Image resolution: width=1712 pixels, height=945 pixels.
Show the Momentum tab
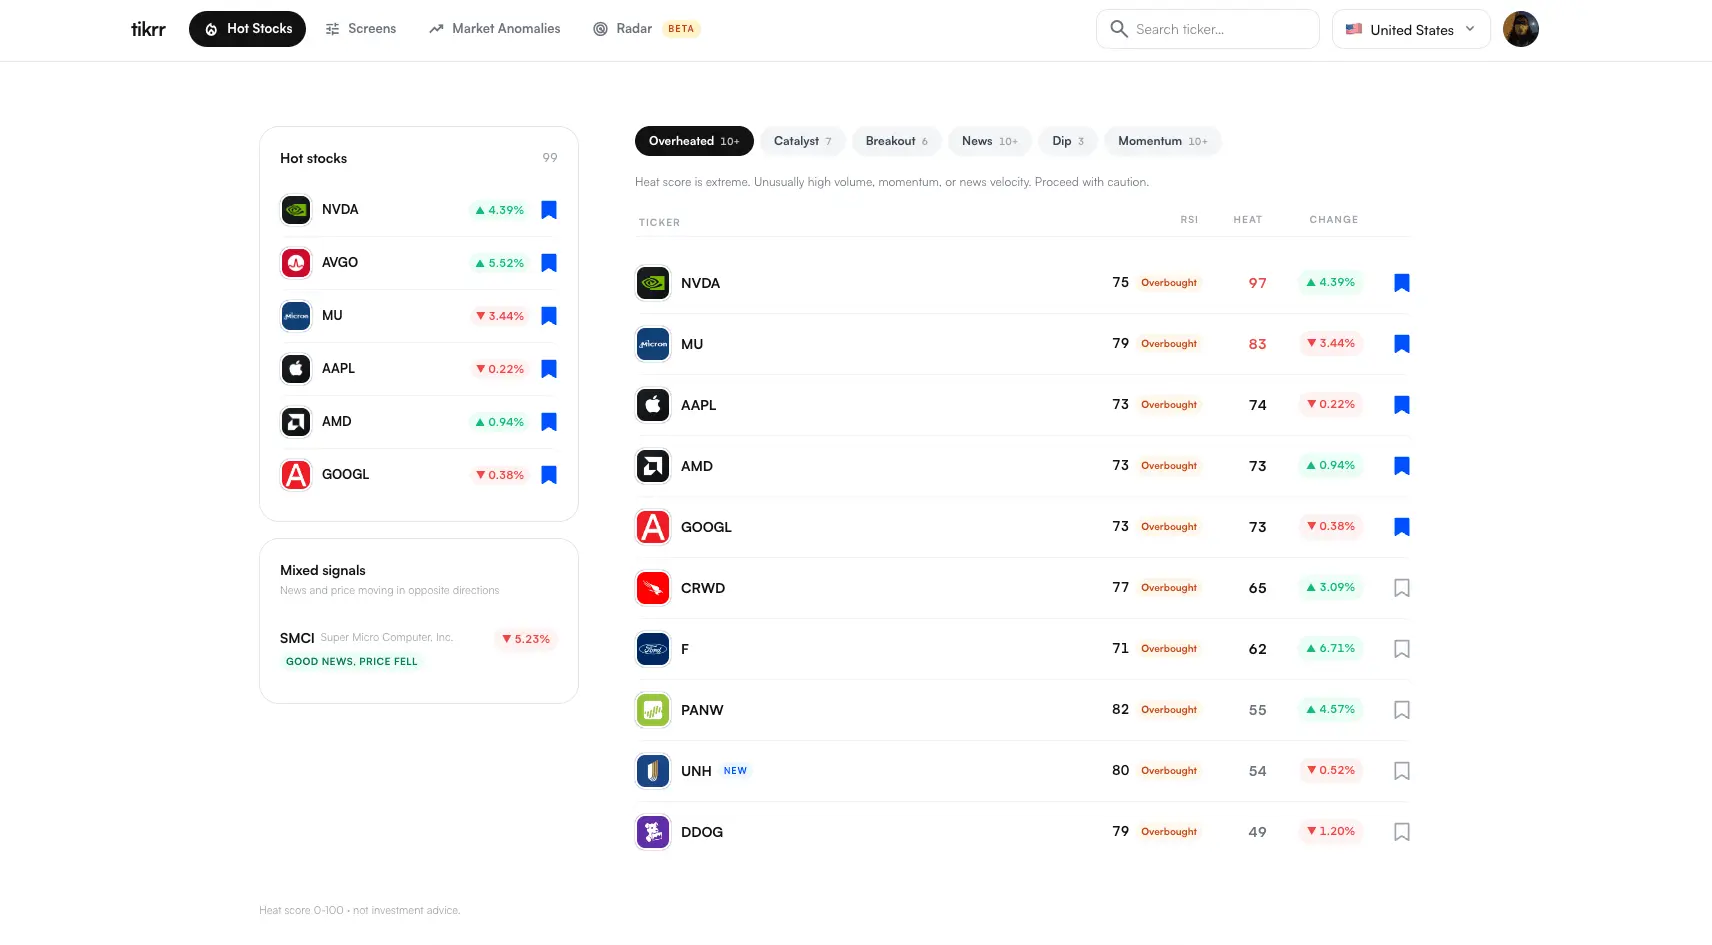coord(1163,141)
